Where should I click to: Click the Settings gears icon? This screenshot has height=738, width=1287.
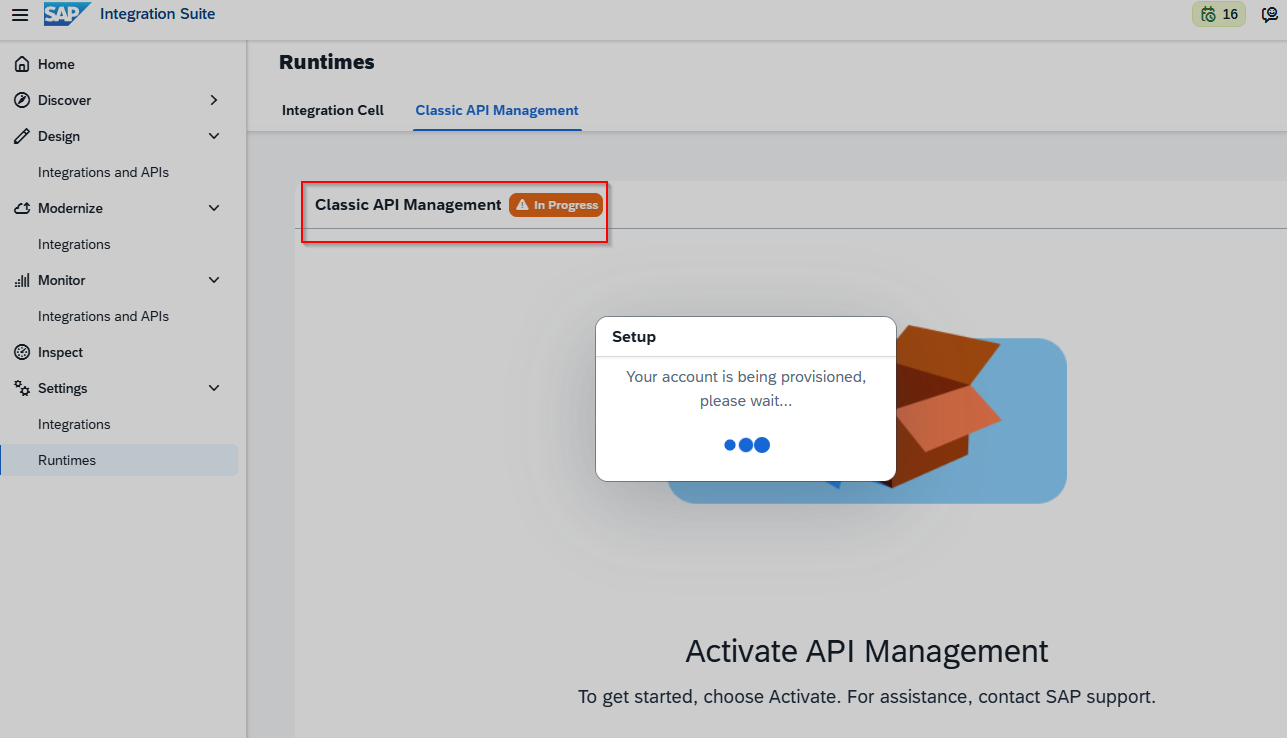click(22, 388)
